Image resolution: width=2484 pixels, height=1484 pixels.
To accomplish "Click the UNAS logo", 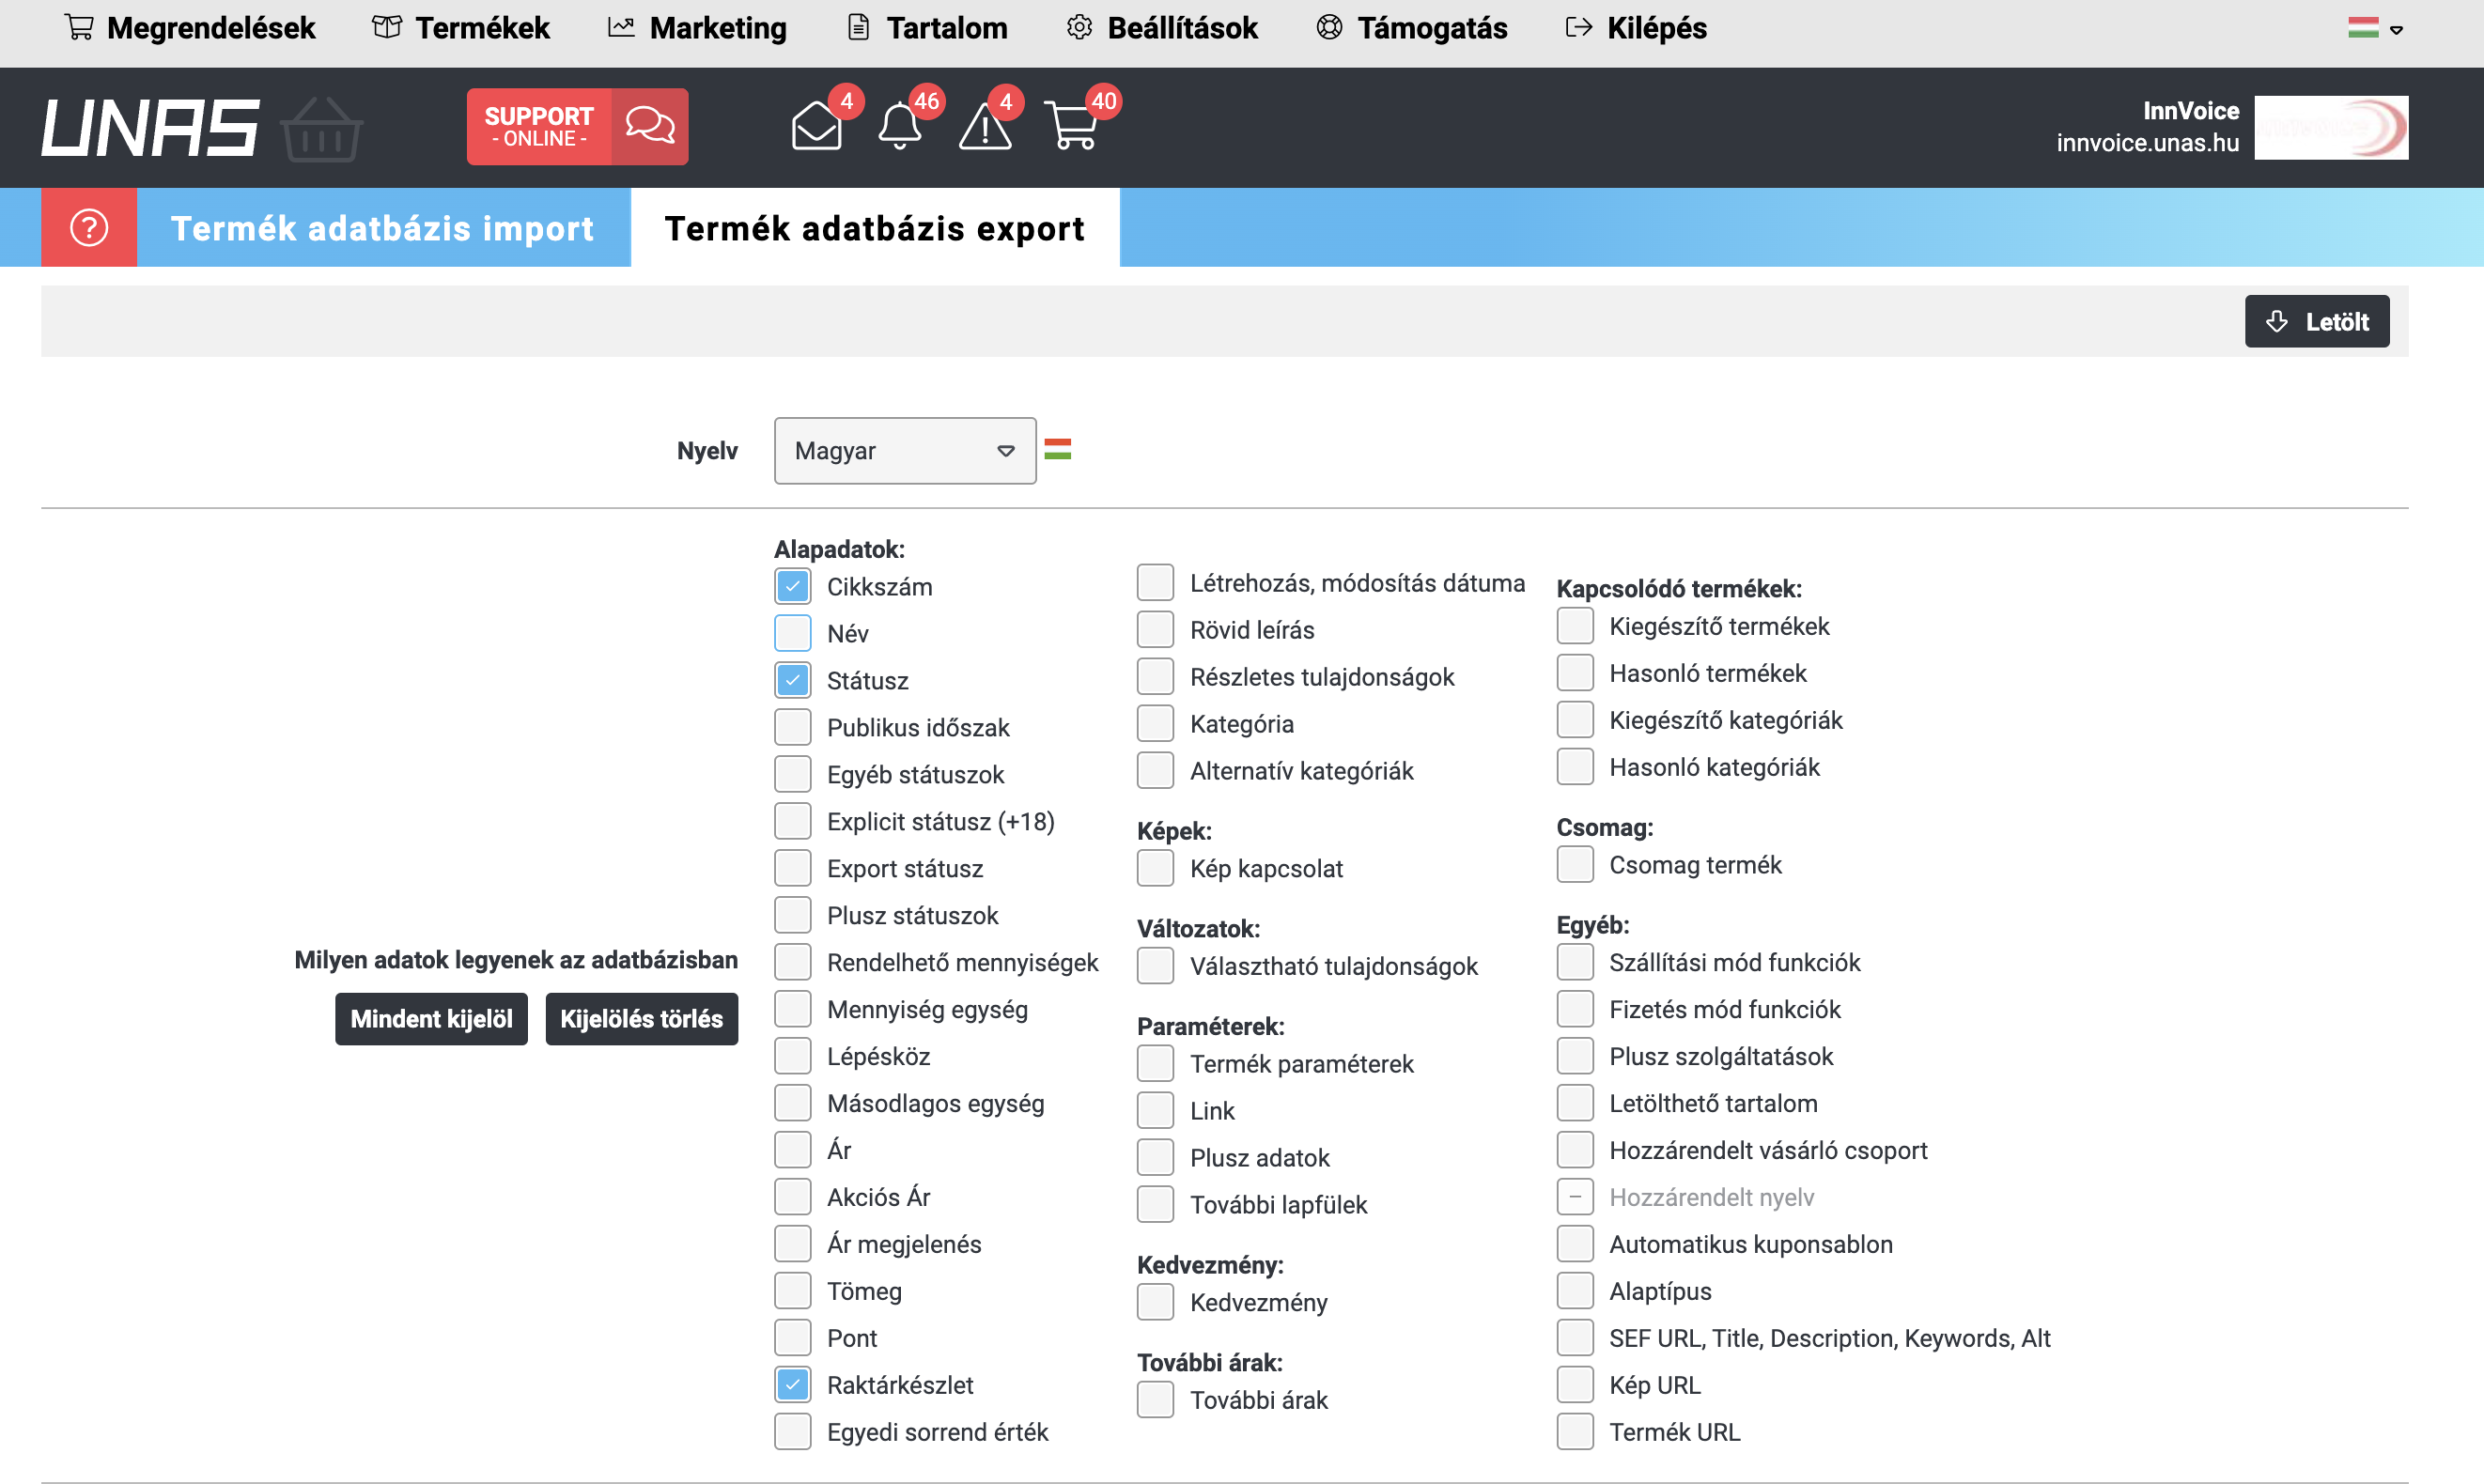I will pyautogui.click(x=150, y=128).
